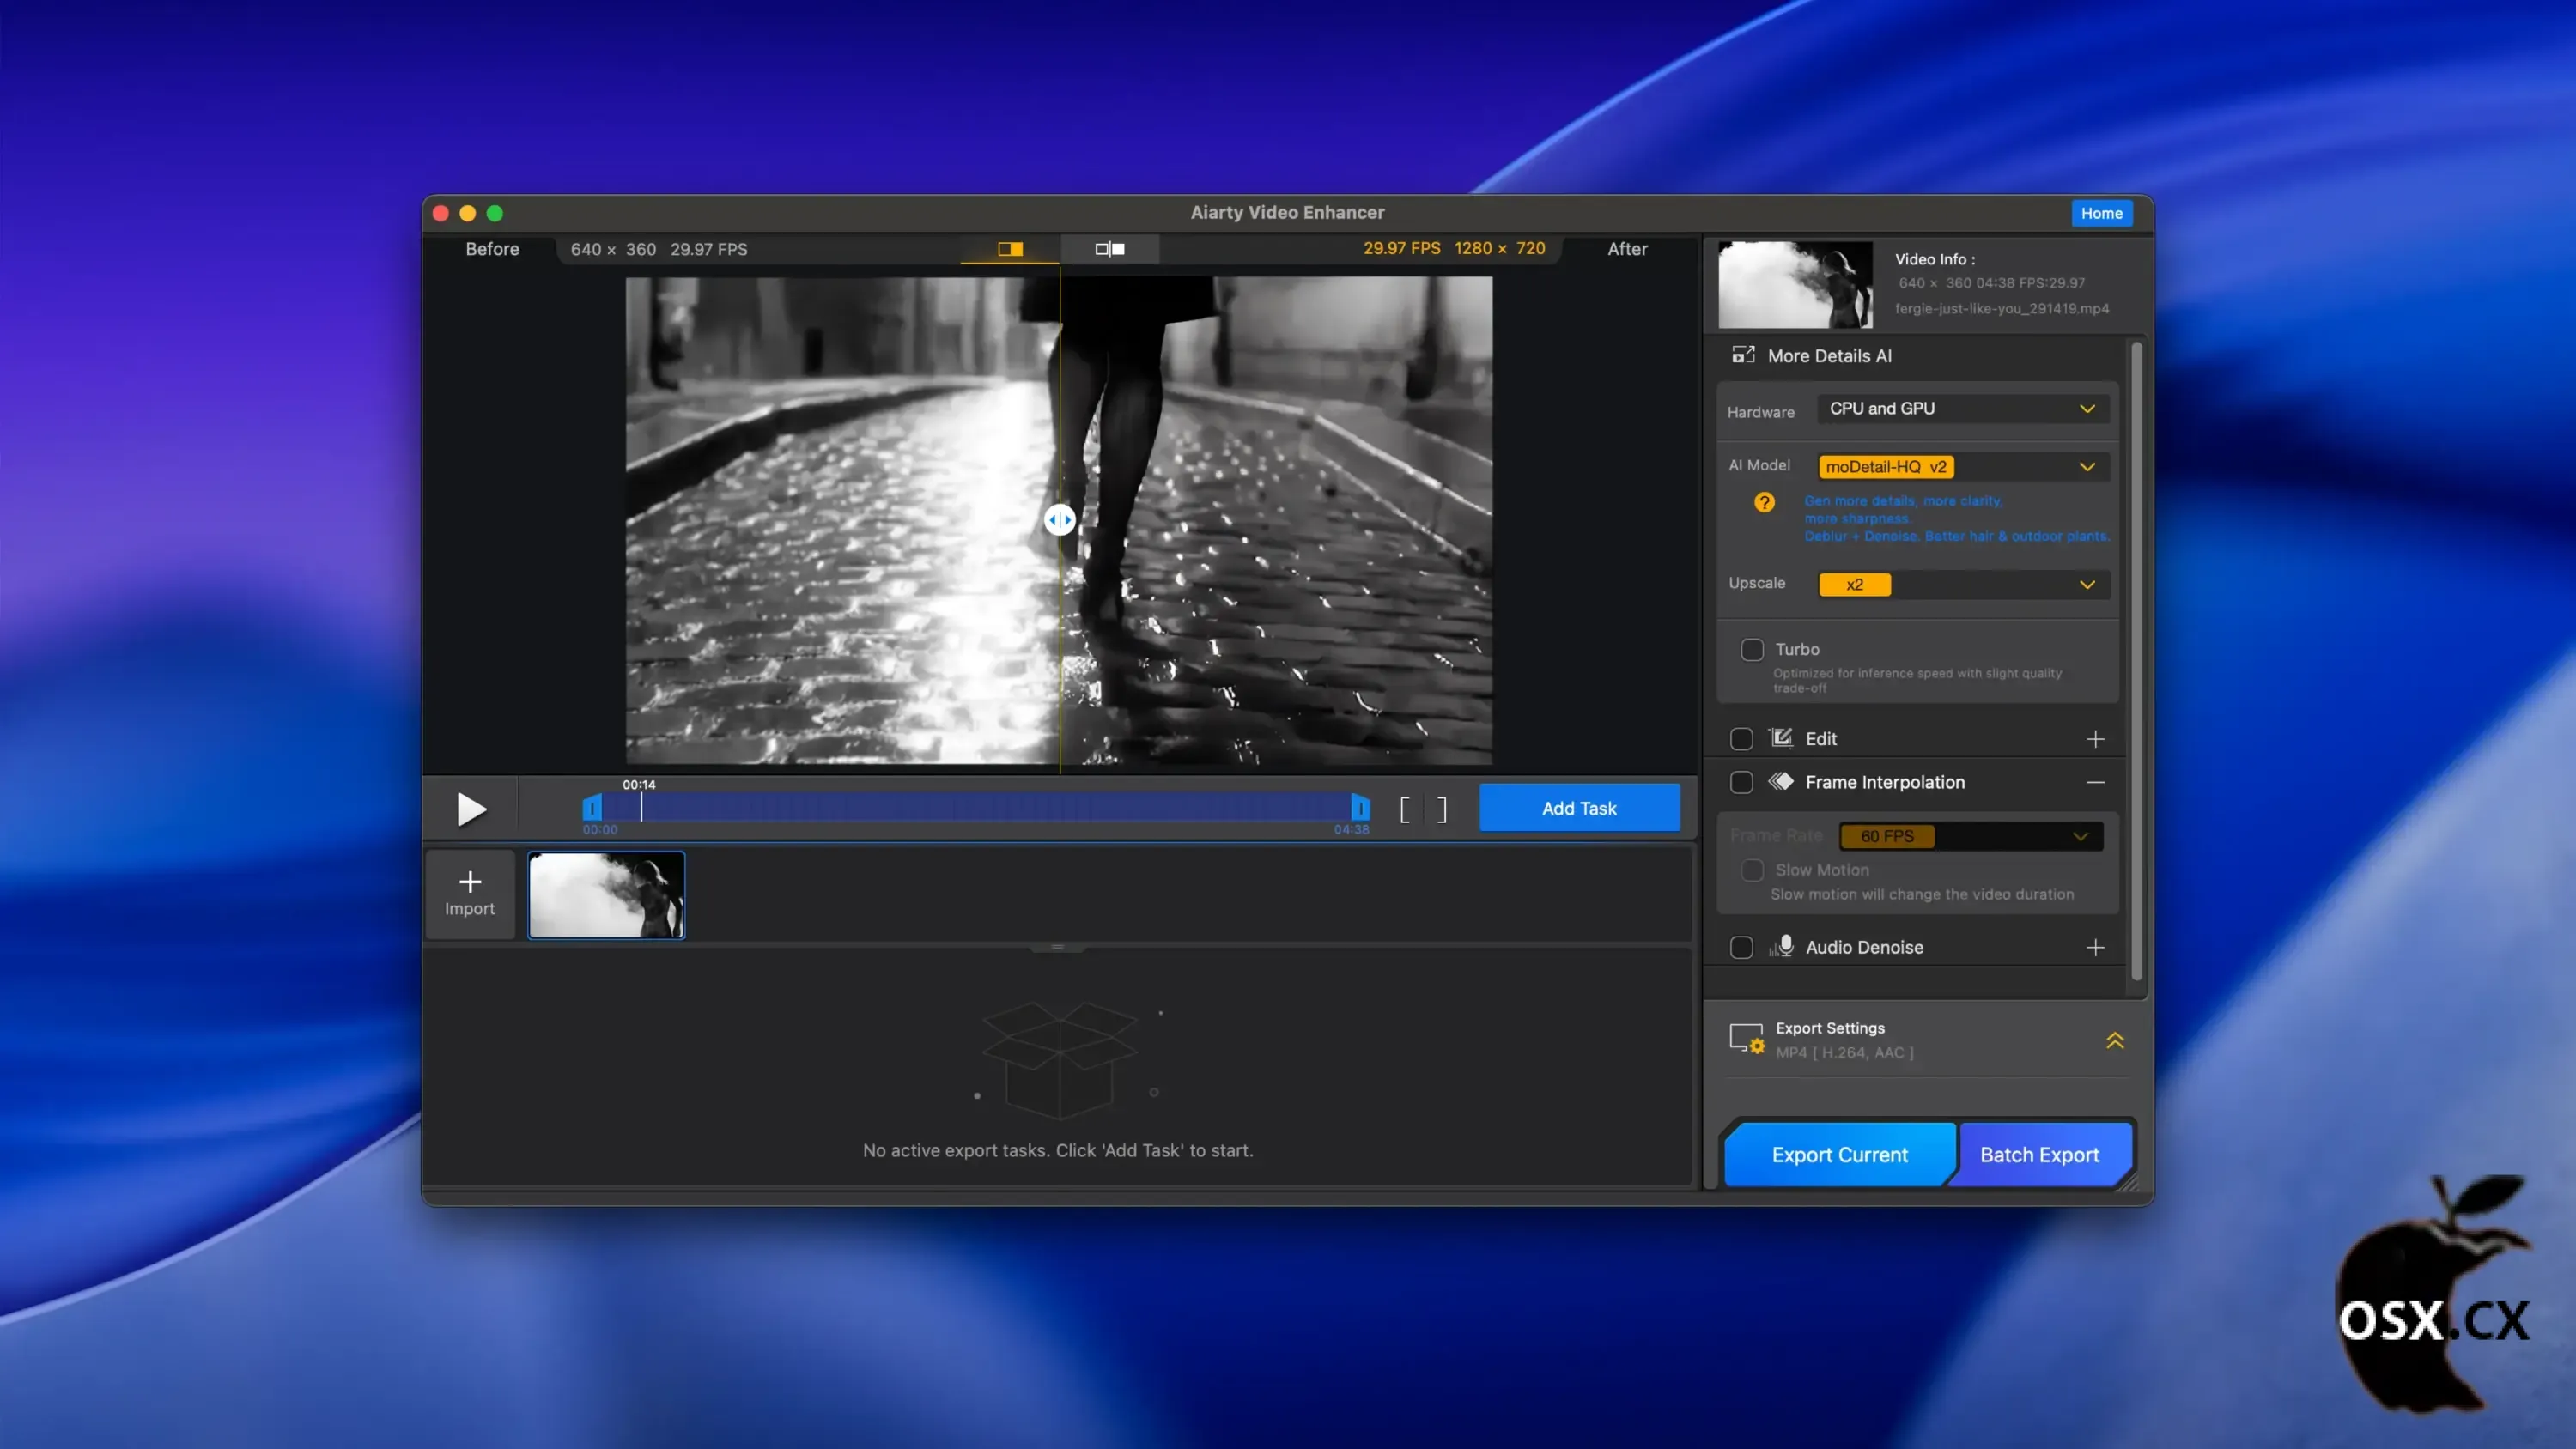Click the timeline scrub bar at midpoint
Viewport: 2576px width, 1449px height.
pos(976,807)
